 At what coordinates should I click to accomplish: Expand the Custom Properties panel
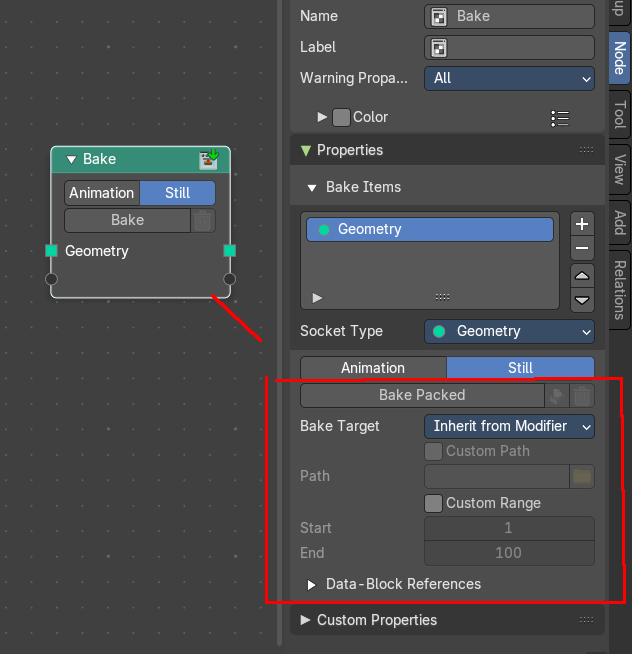pos(305,620)
